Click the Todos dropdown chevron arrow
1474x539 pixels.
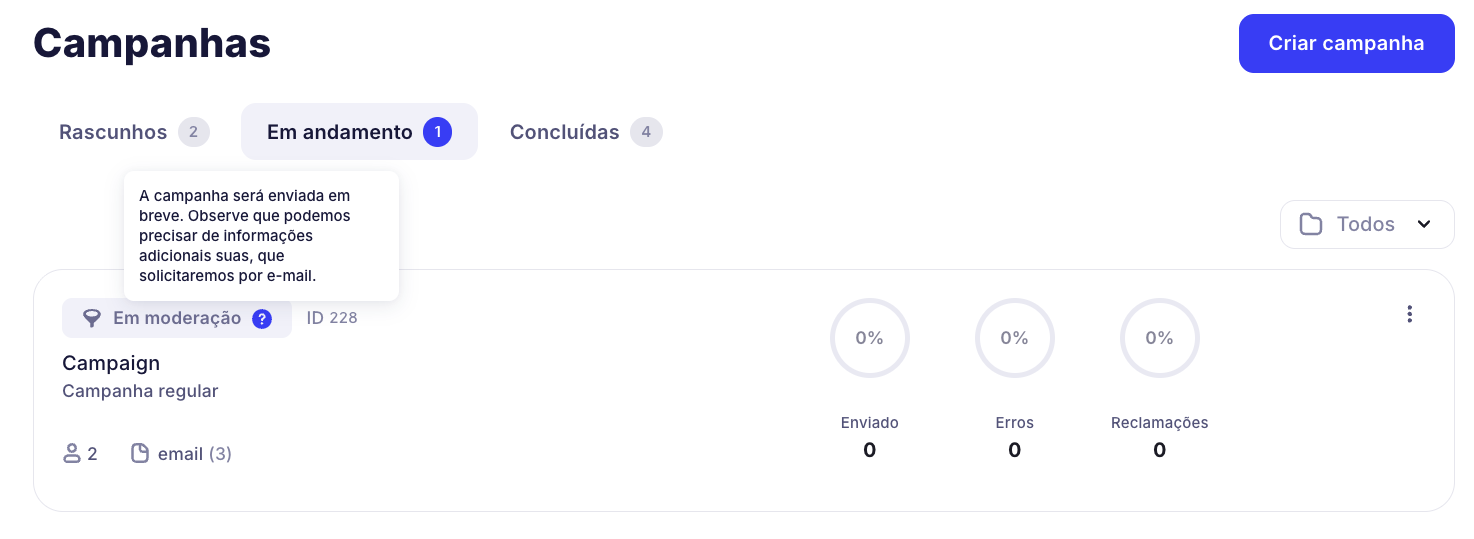1424,224
